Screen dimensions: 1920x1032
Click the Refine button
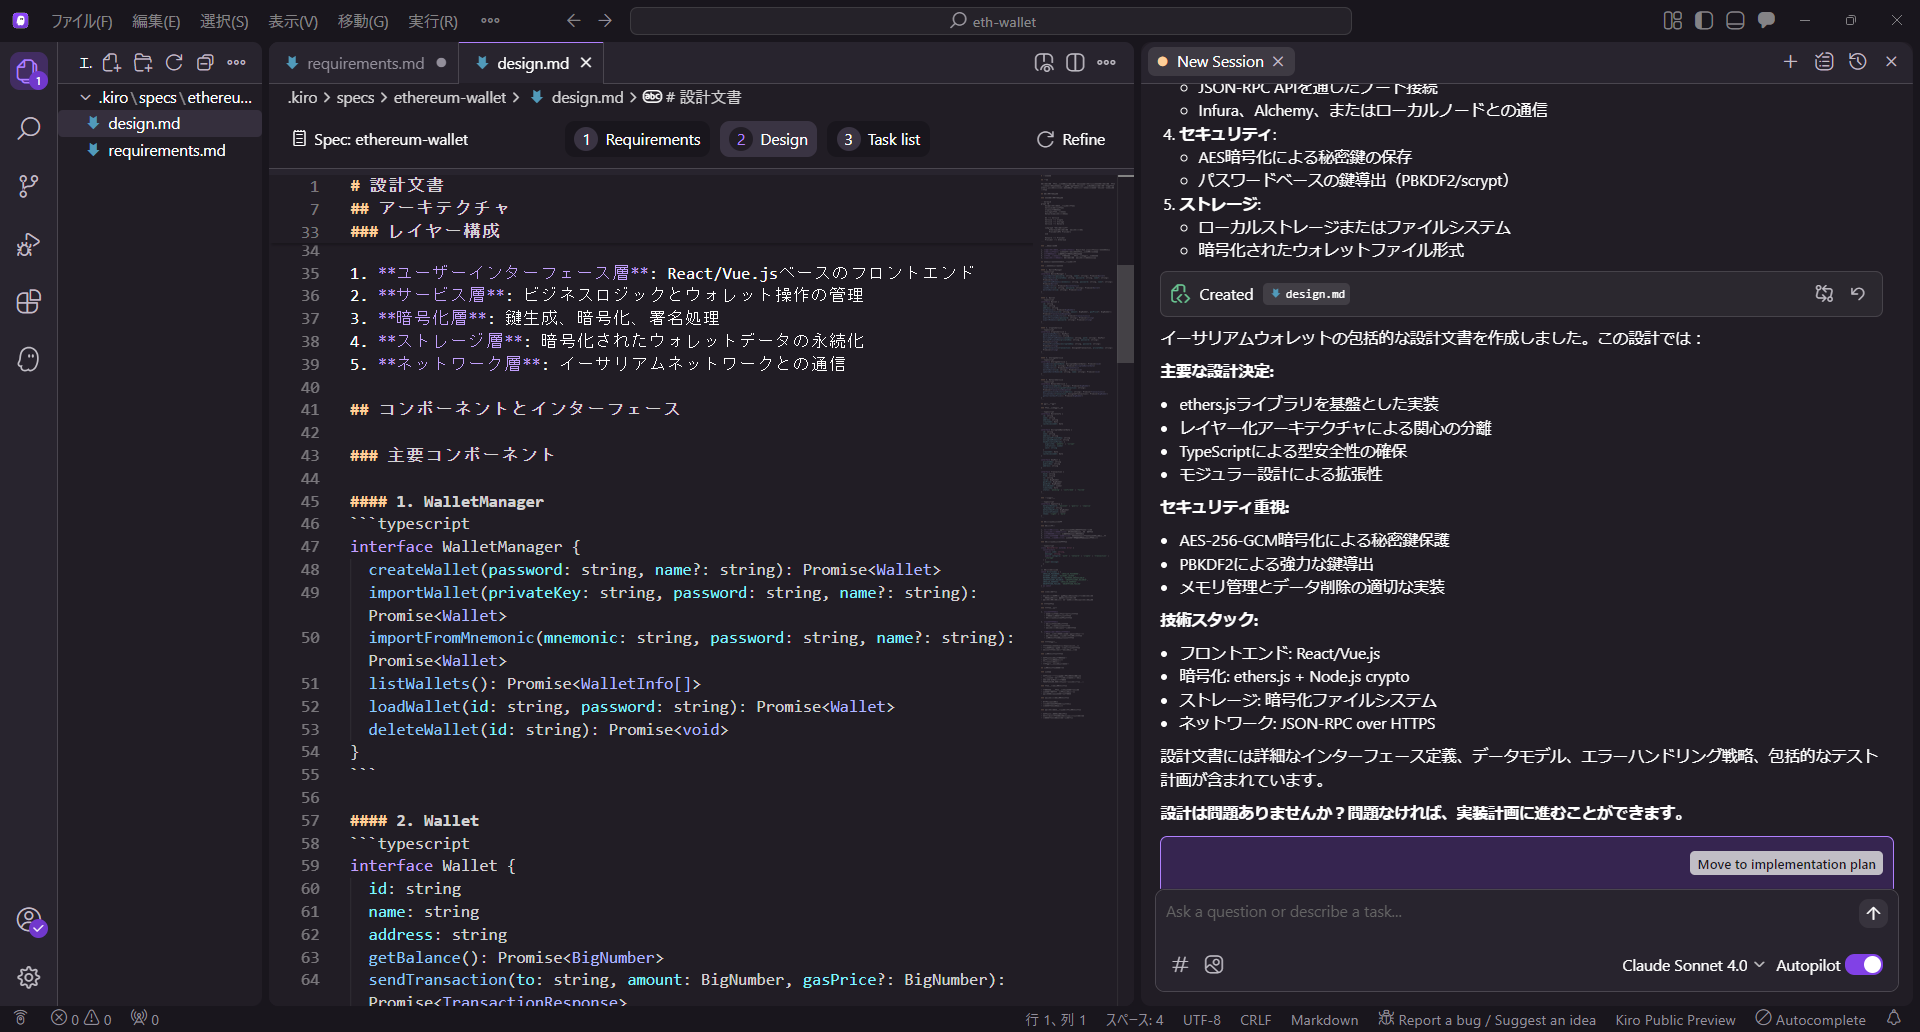click(1070, 139)
